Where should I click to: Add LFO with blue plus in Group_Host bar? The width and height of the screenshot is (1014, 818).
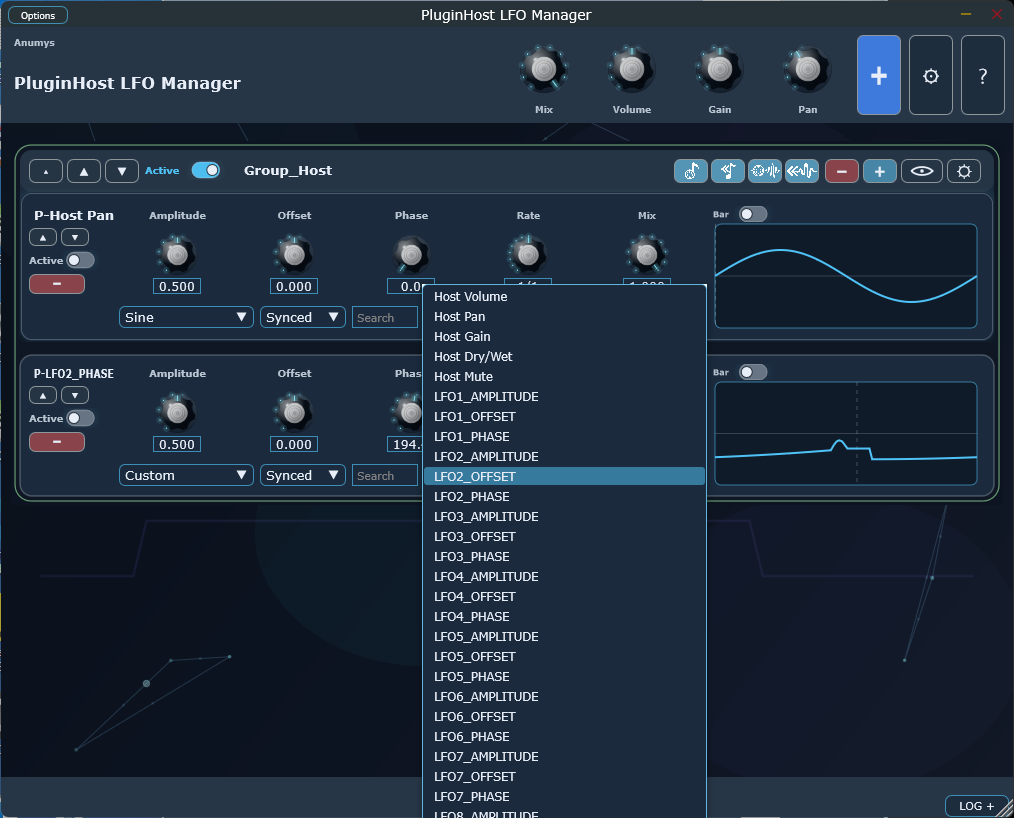(879, 171)
